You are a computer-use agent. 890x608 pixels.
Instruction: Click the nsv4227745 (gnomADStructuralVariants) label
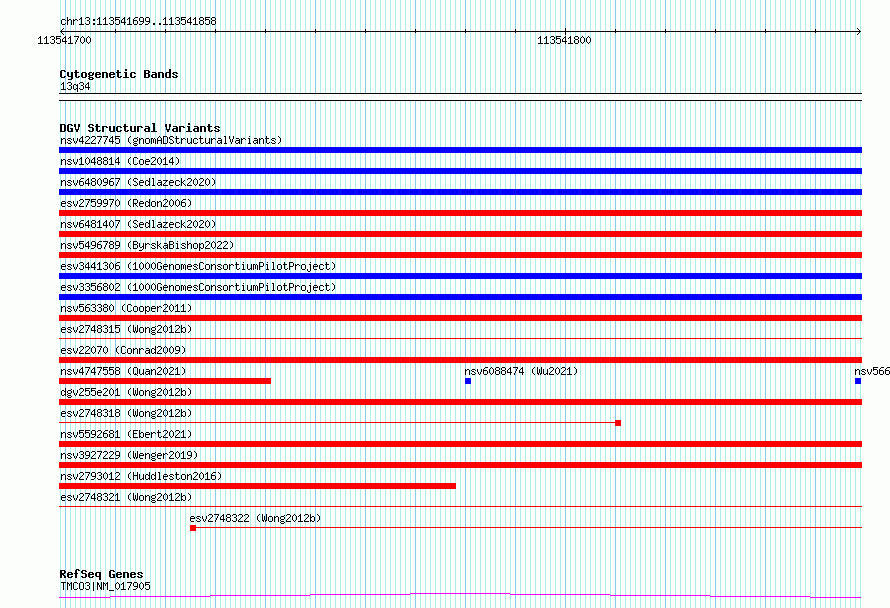click(x=171, y=140)
